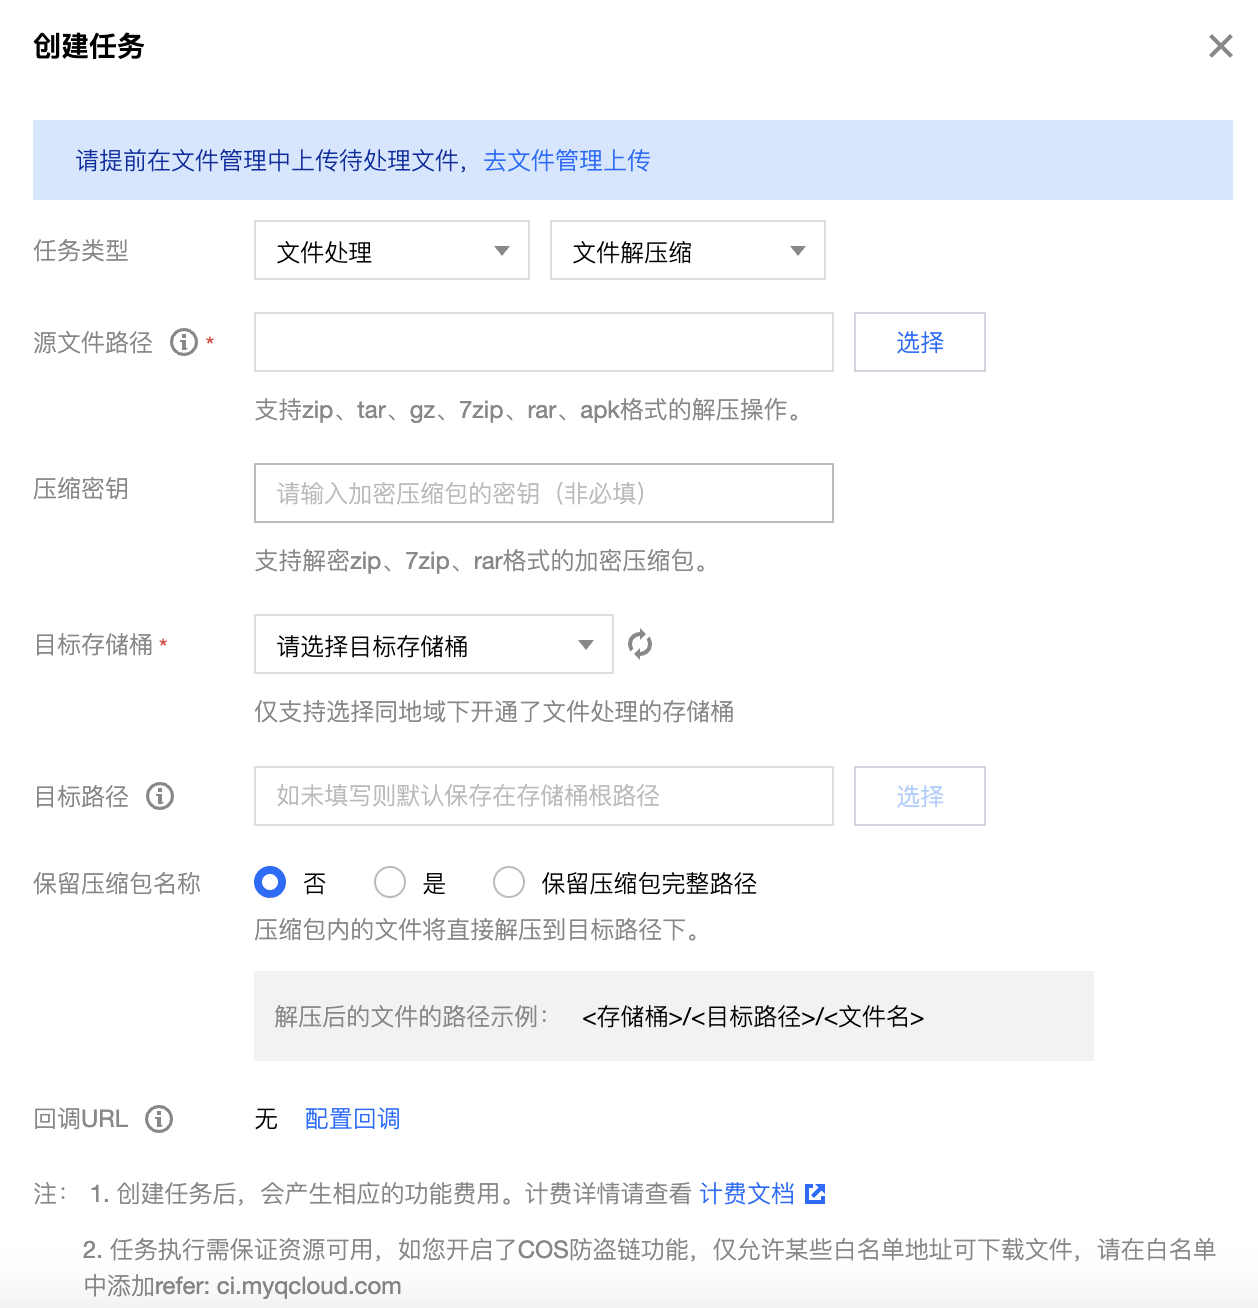
Task: Click the path example text <存储桶>/<目标路径>/<文件名>
Action: tap(753, 1016)
